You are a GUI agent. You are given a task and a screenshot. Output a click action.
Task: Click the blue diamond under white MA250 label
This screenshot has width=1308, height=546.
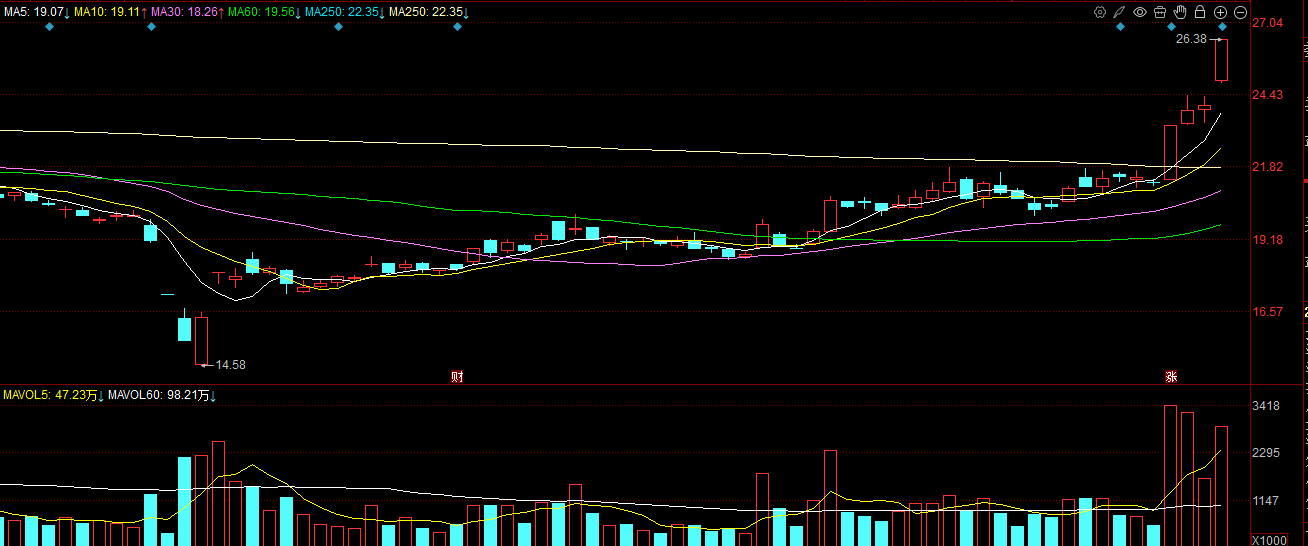coord(457,26)
